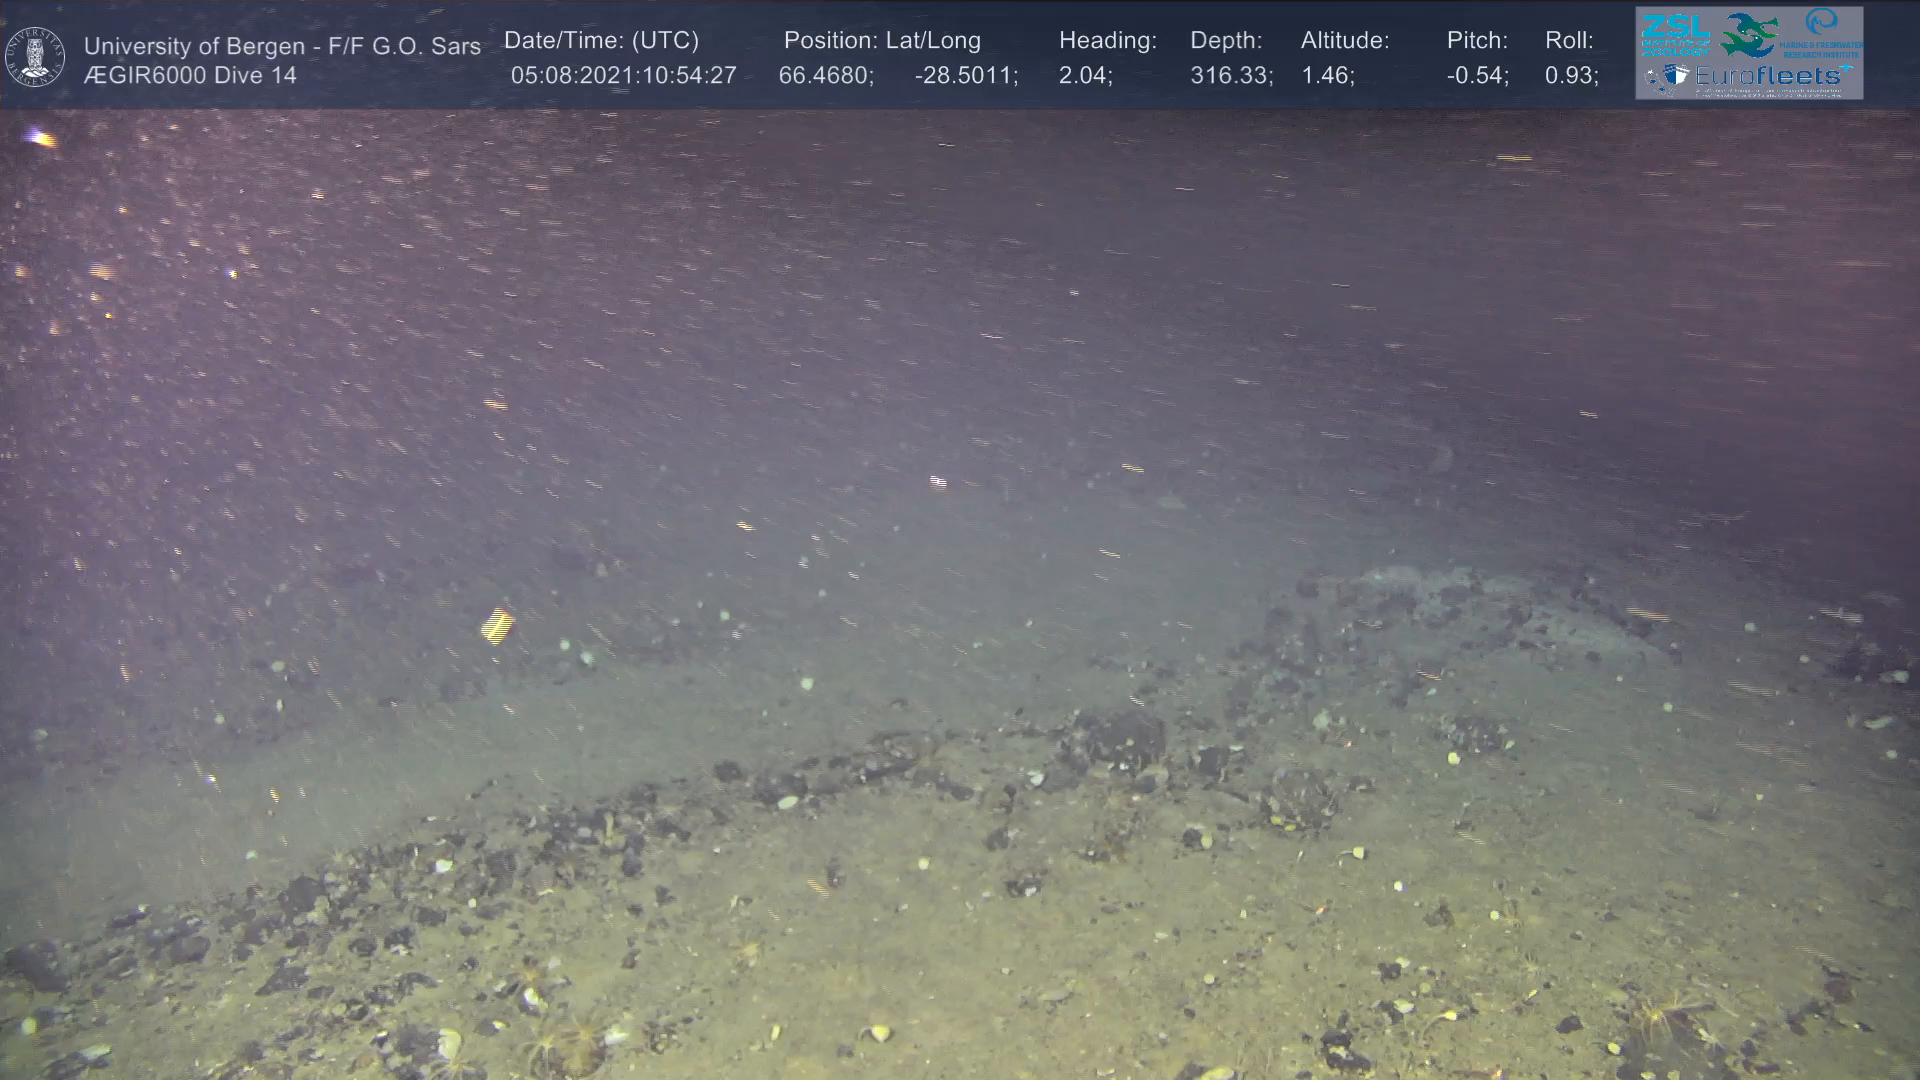The height and width of the screenshot is (1080, 1920).
Task: Click the bright glowing particle in top-left corner
Action: pyautogui.click(x=39, y=137)
